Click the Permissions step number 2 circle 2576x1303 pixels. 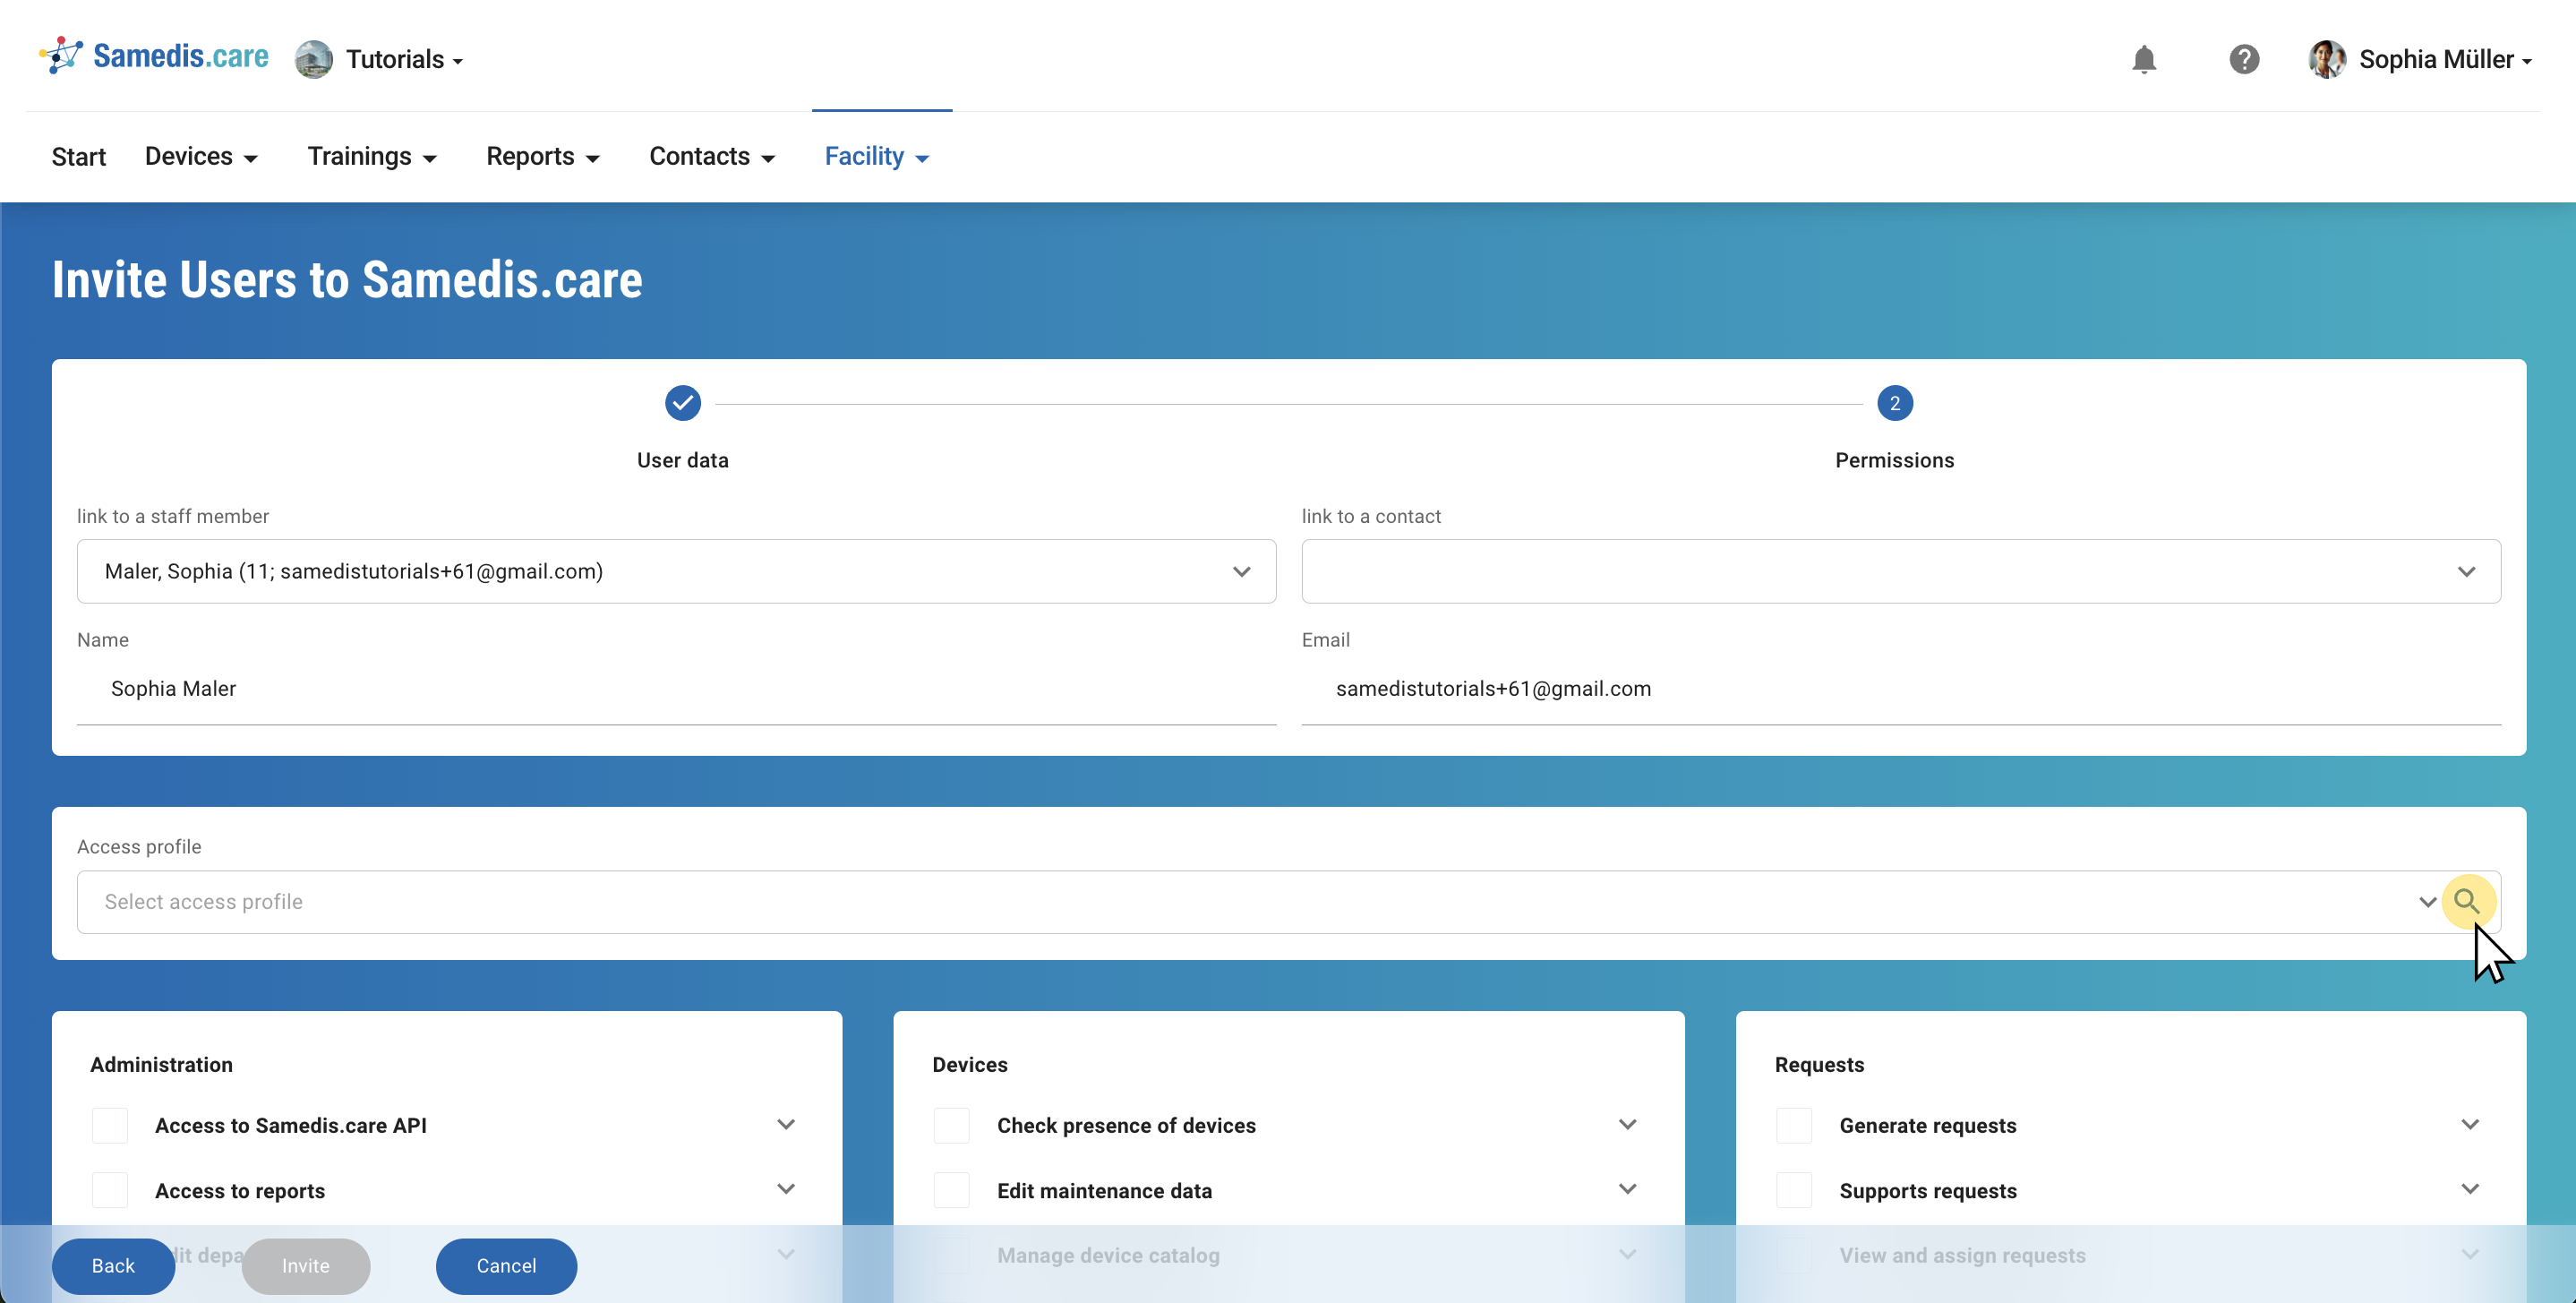(1893, 403)
